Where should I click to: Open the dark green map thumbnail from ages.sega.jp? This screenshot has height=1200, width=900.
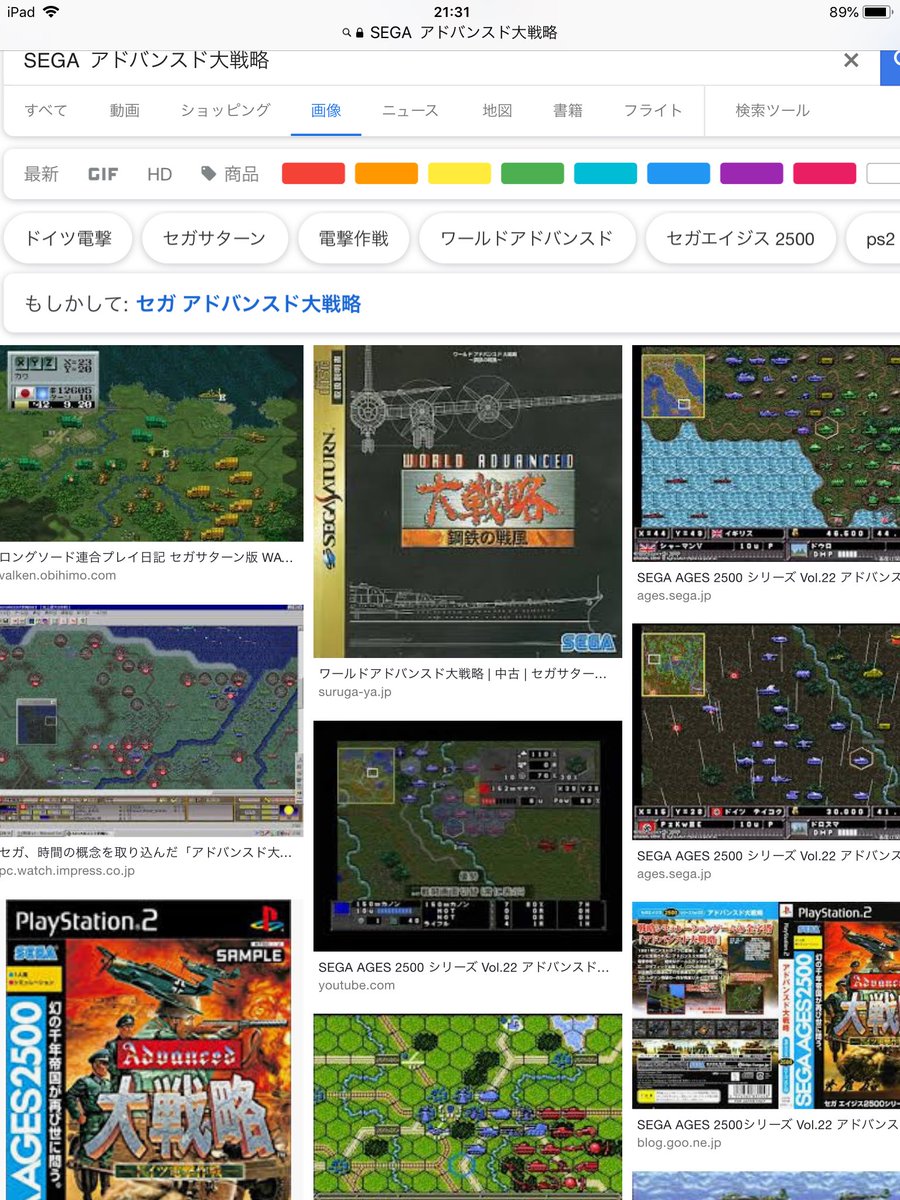[x=766, y=732]
